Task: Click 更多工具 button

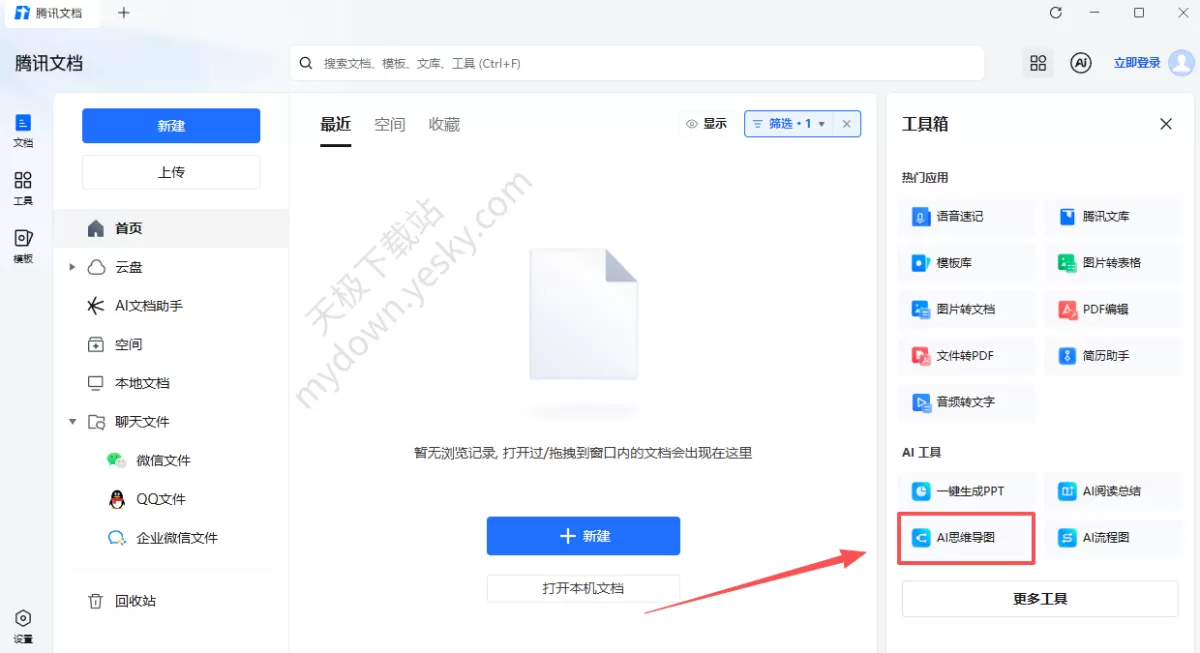Action: point(1040,599)
